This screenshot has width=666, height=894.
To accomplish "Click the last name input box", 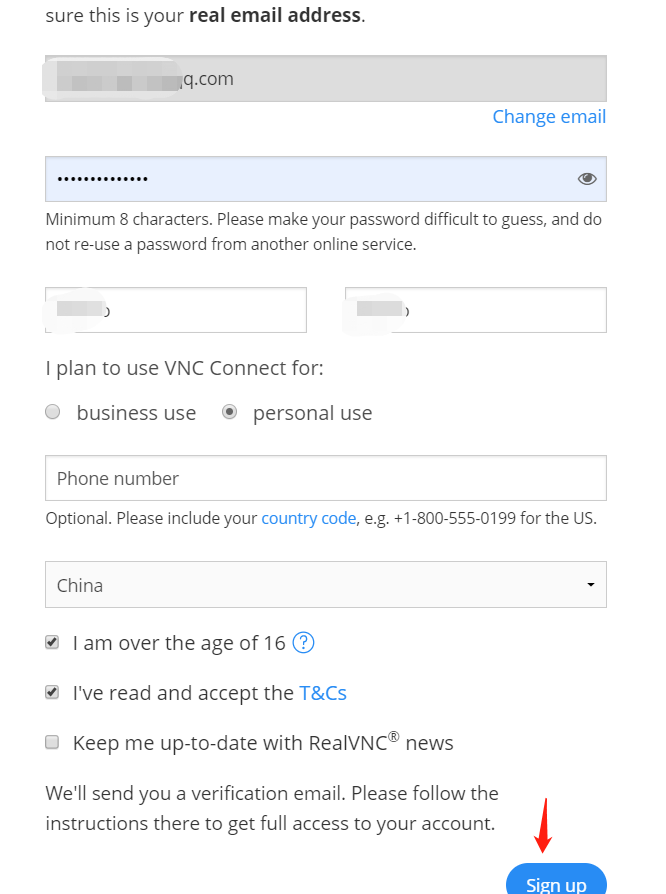I will click(x=475, y=310).
